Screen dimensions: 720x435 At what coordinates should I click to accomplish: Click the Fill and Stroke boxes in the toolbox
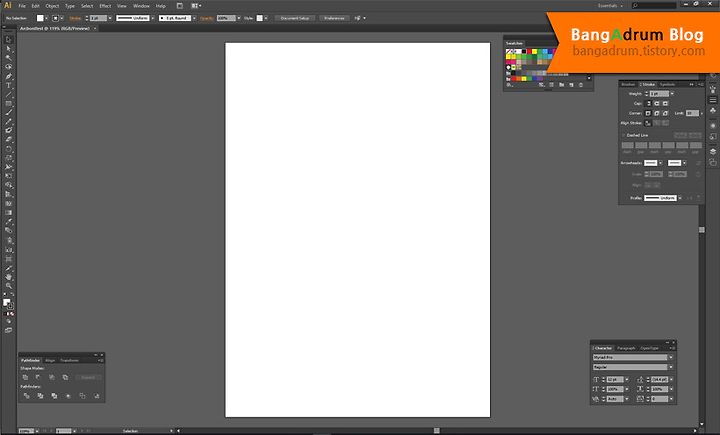point(8,304)
